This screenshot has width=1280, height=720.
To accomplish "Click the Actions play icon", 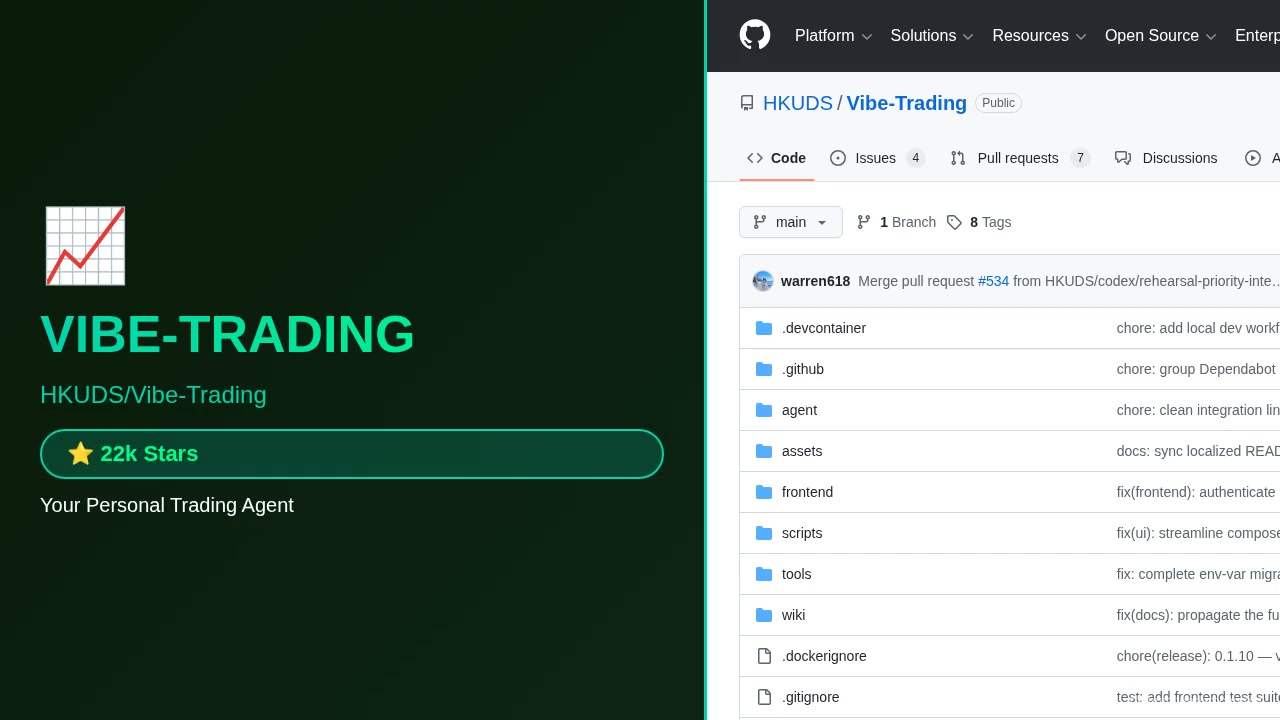I will point(1253,158).
